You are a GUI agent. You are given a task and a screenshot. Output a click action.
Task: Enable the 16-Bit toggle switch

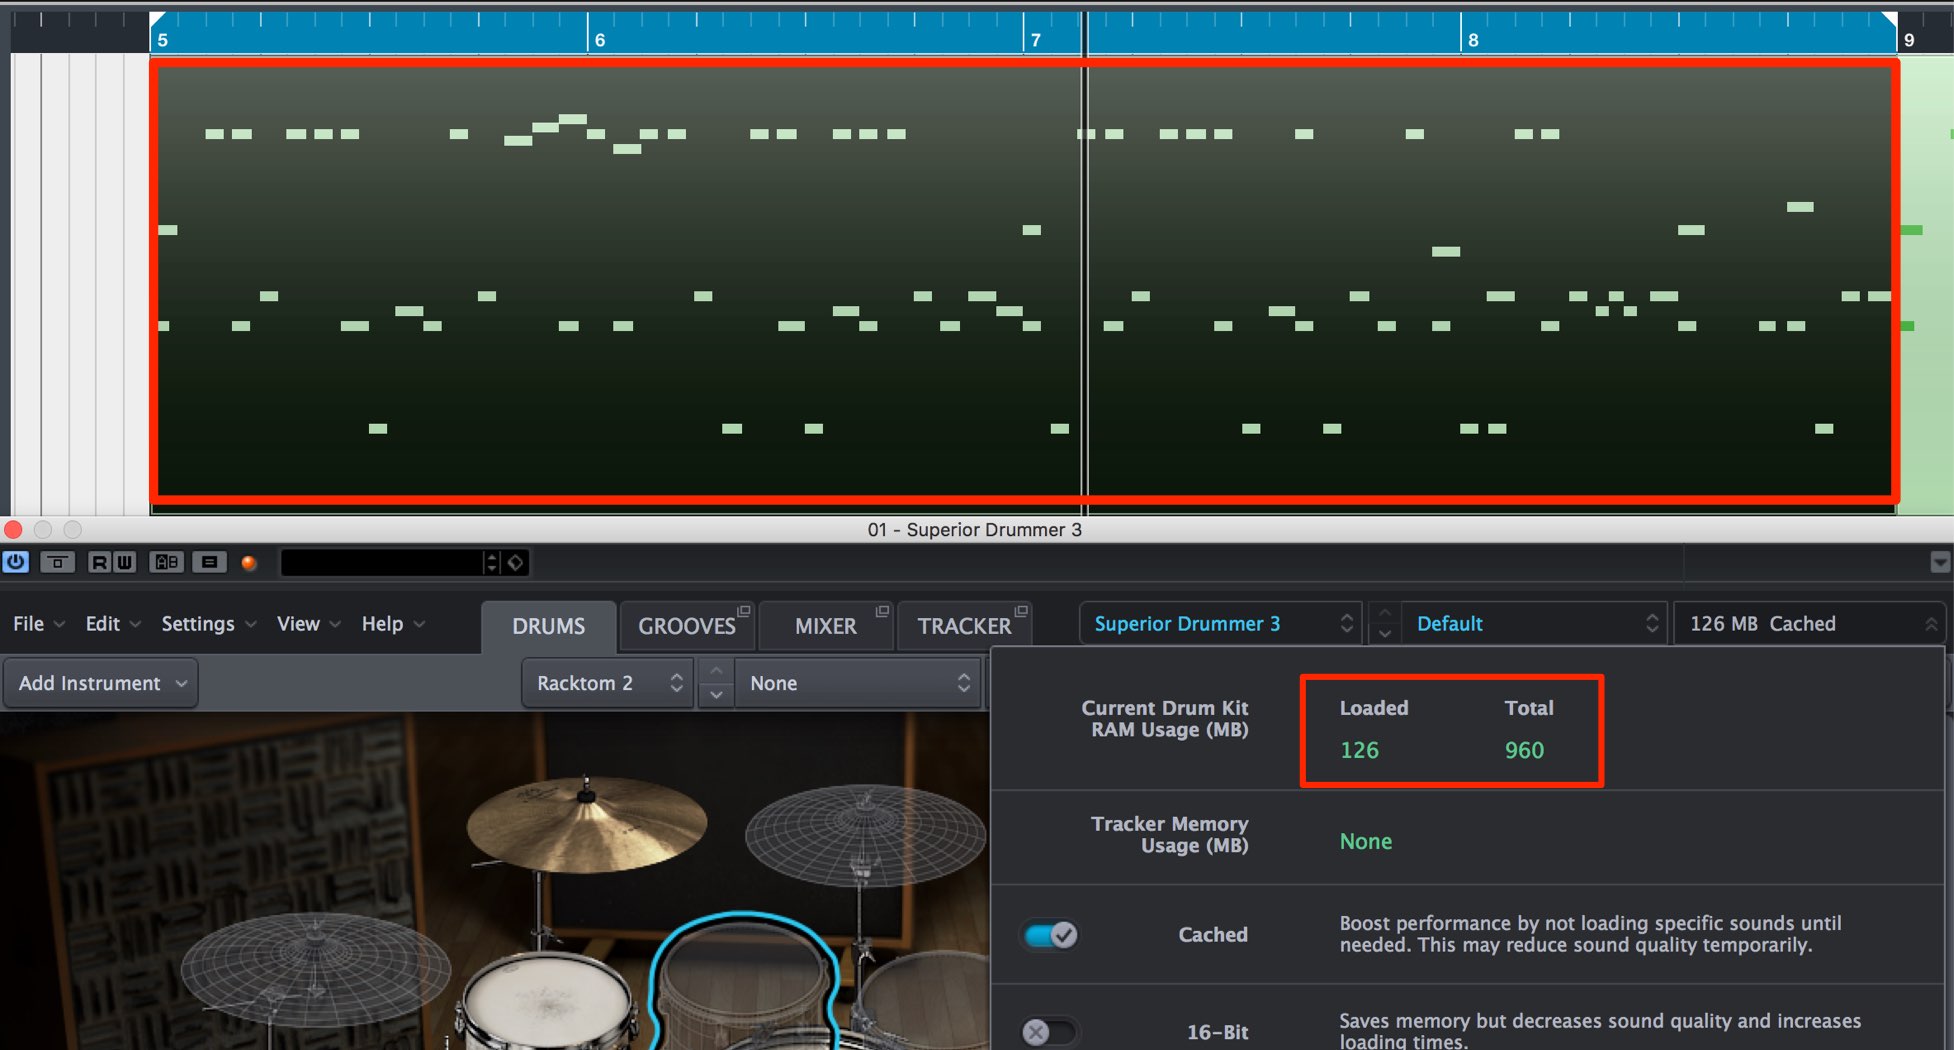click(x=1050, y=1032)
